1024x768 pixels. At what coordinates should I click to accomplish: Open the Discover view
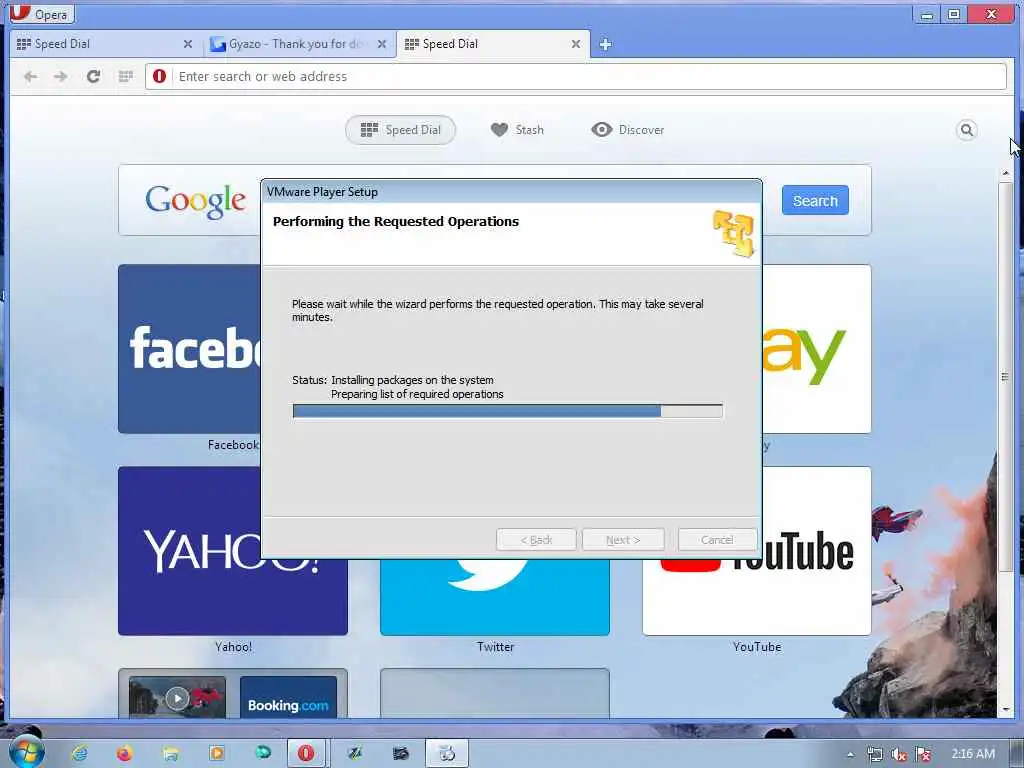[628, 130]
